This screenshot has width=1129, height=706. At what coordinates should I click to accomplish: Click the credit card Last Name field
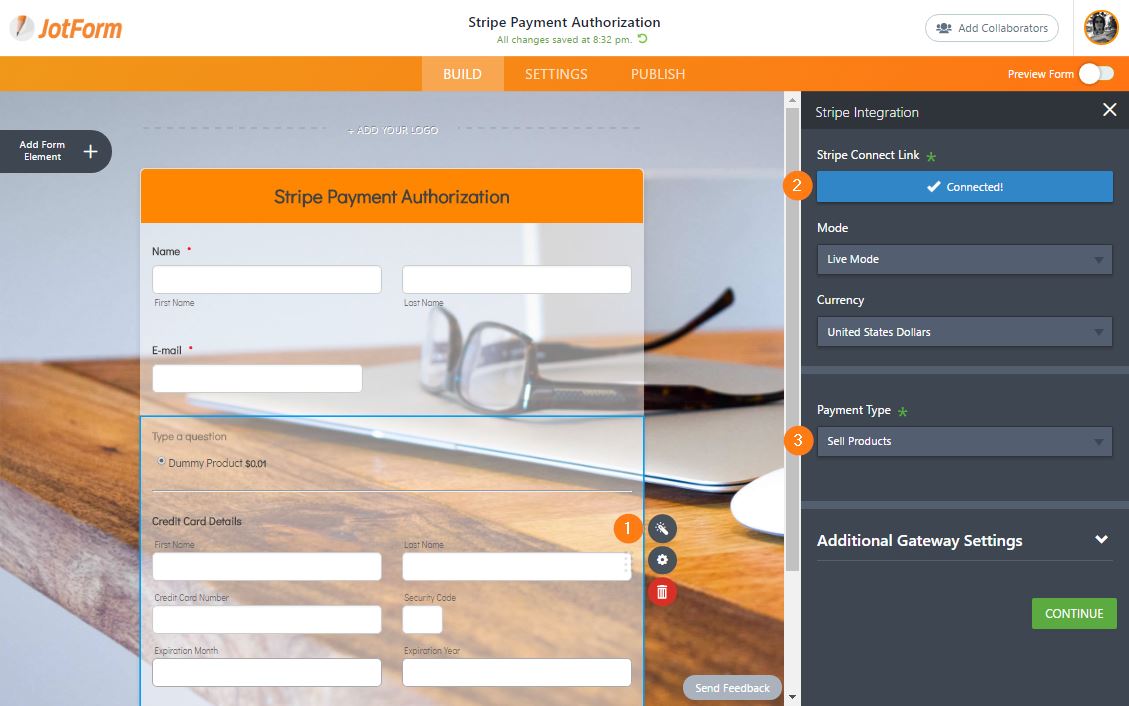[x=516, y=566]
